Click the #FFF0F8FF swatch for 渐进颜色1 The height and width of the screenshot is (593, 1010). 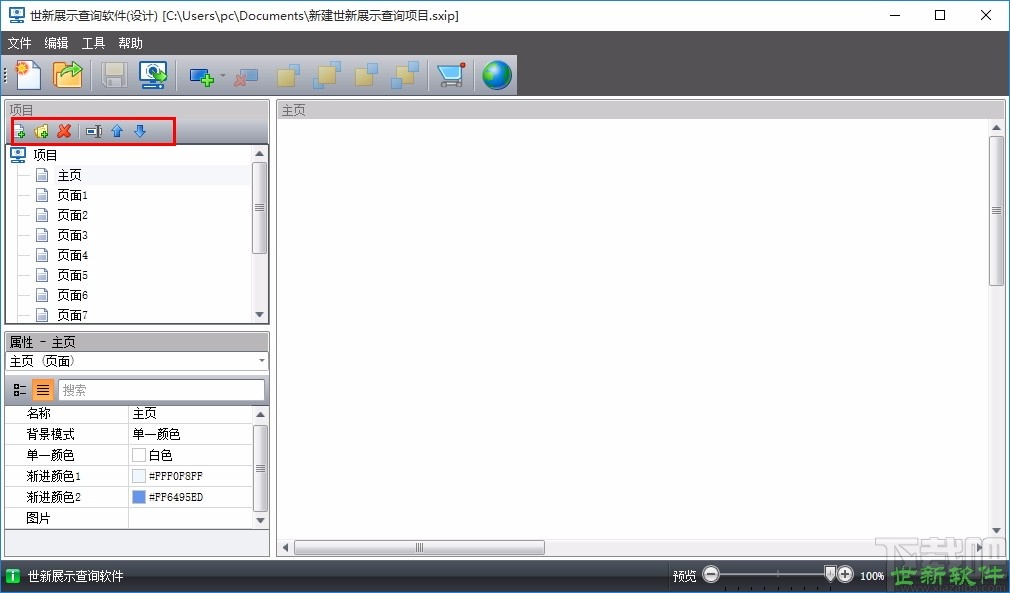138,476
